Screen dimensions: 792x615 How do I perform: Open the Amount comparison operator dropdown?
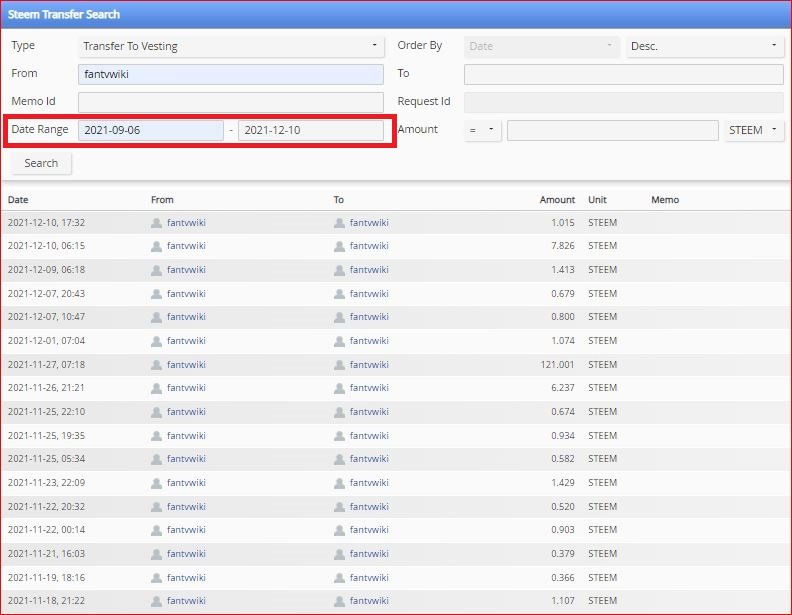482,130
